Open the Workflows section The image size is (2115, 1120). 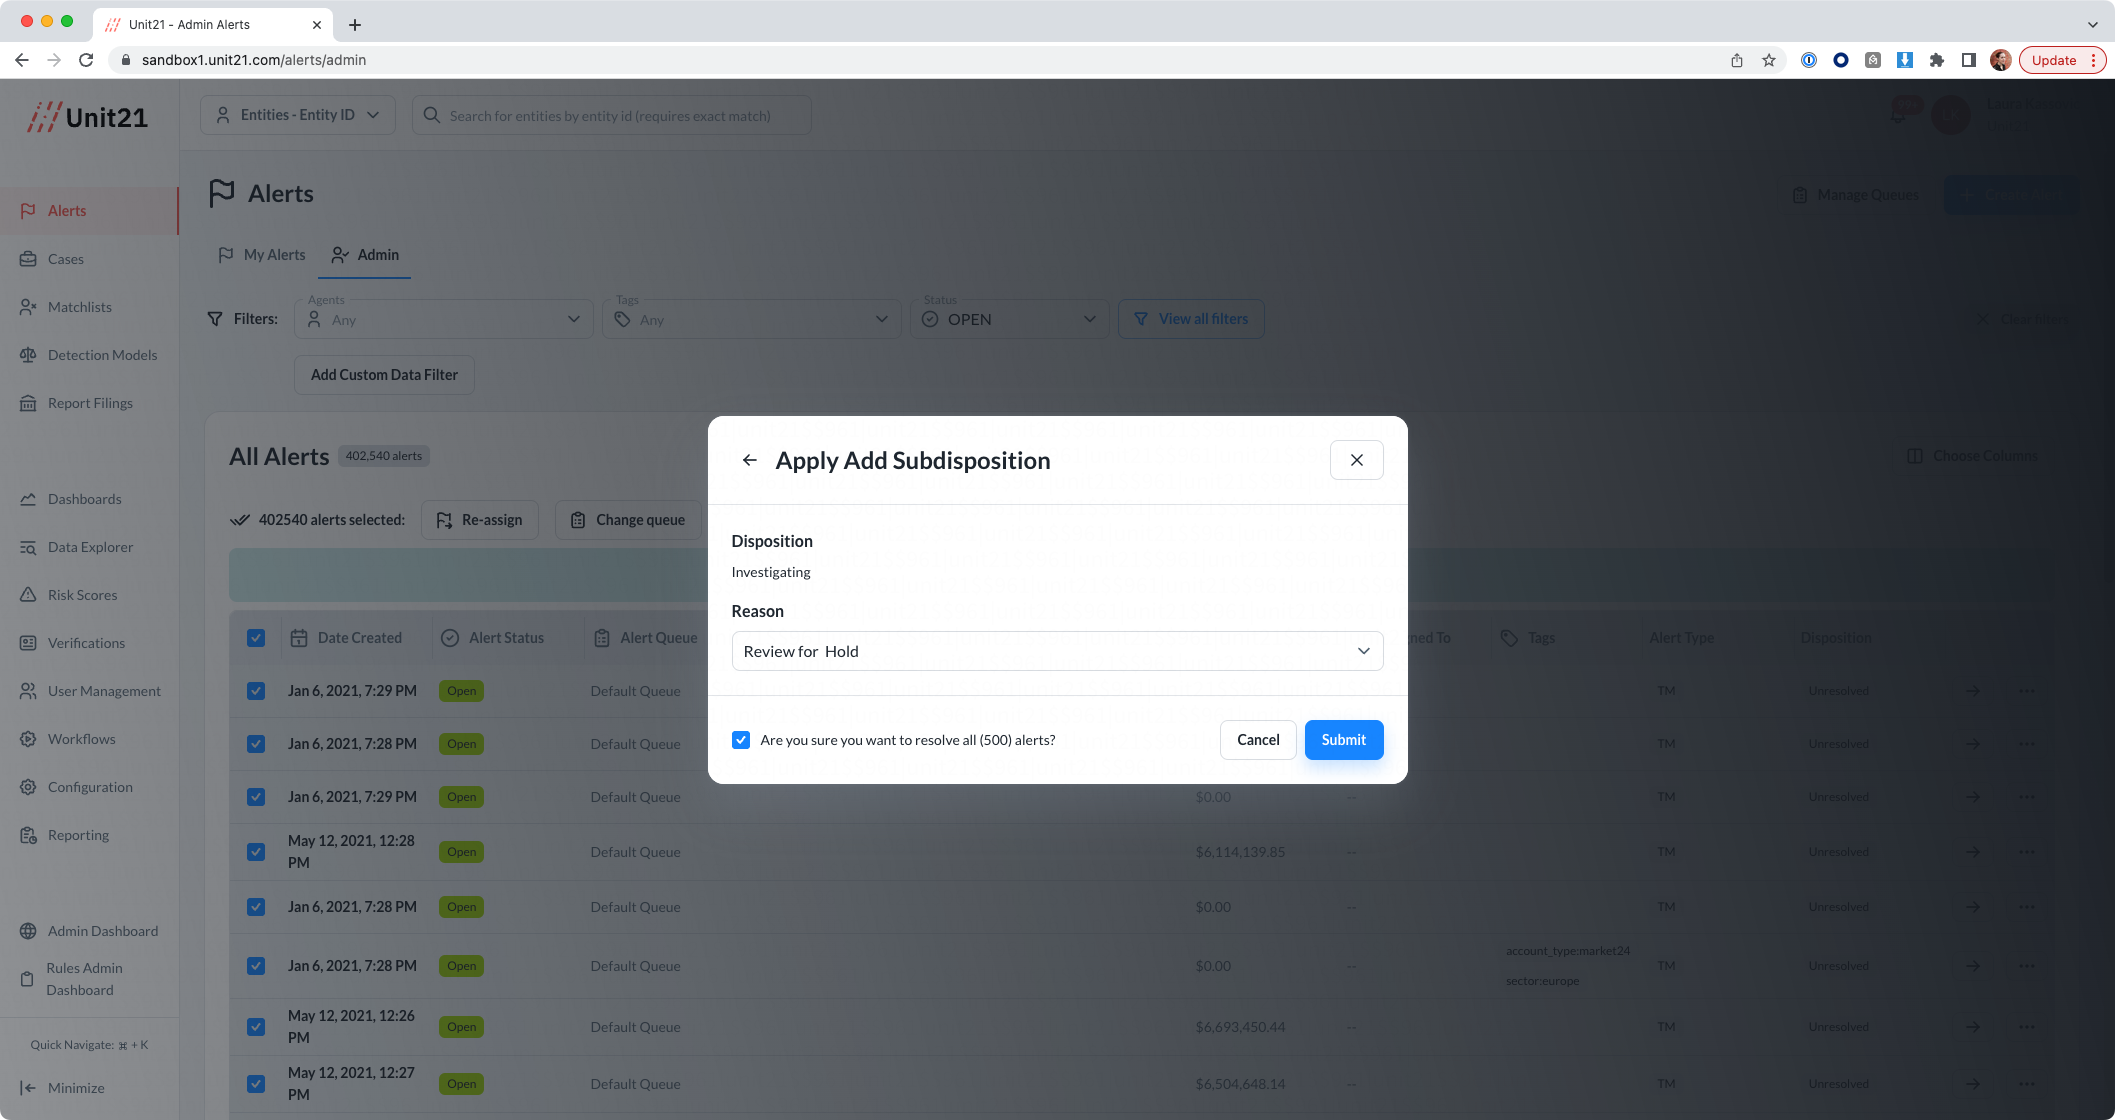click(81, 738)
